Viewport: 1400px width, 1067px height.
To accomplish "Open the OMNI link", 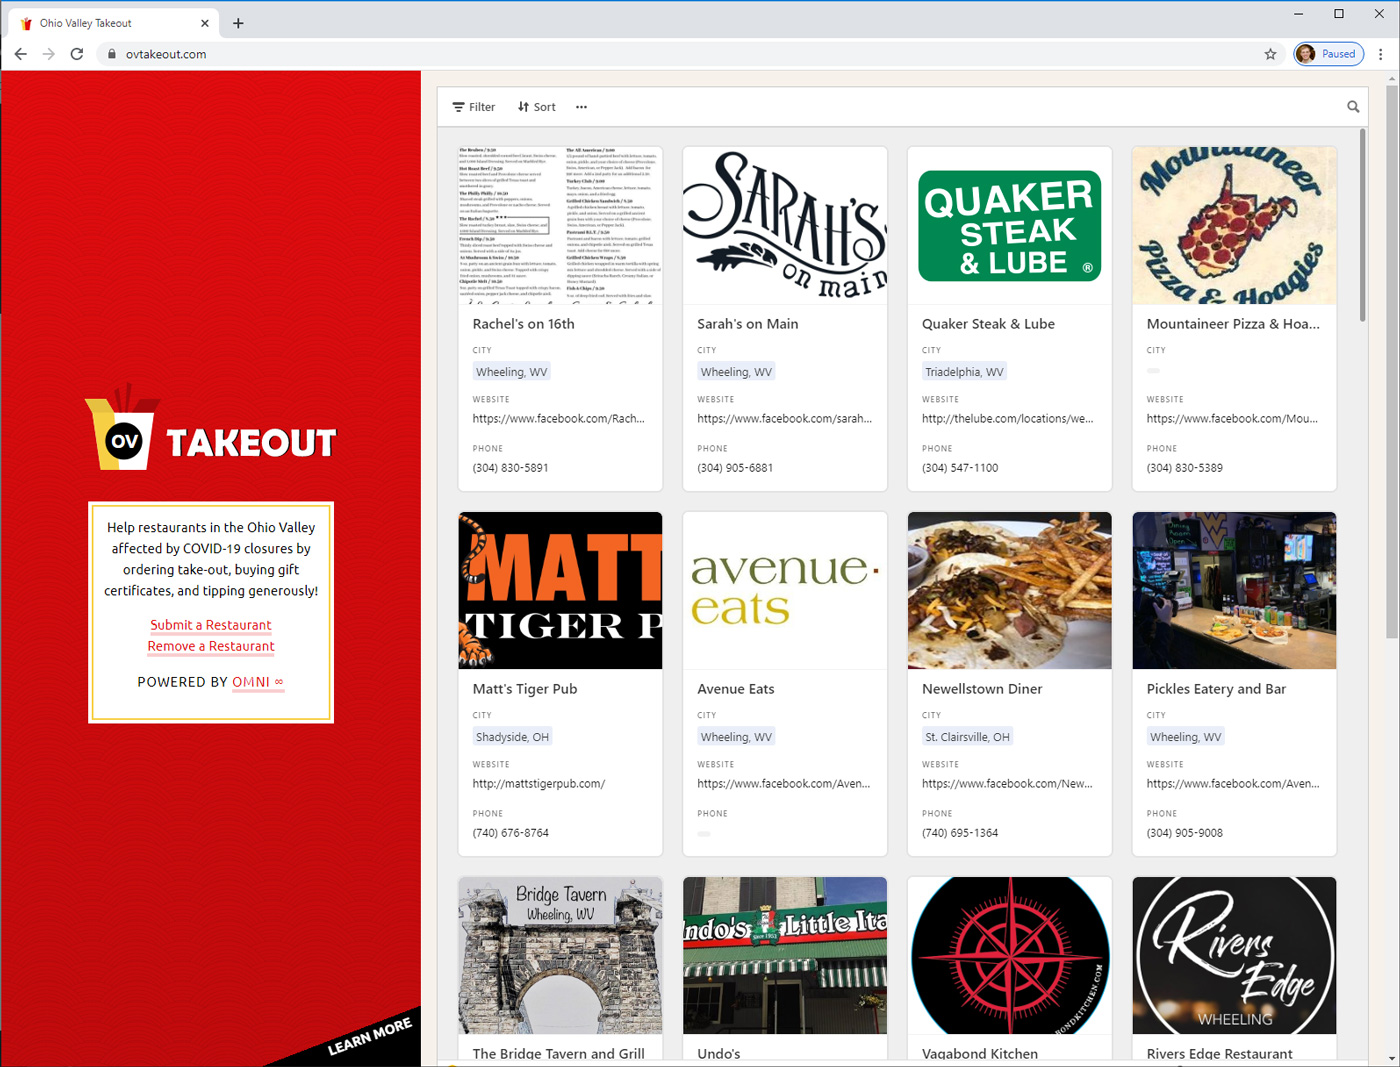I will (x=258, y=682).
